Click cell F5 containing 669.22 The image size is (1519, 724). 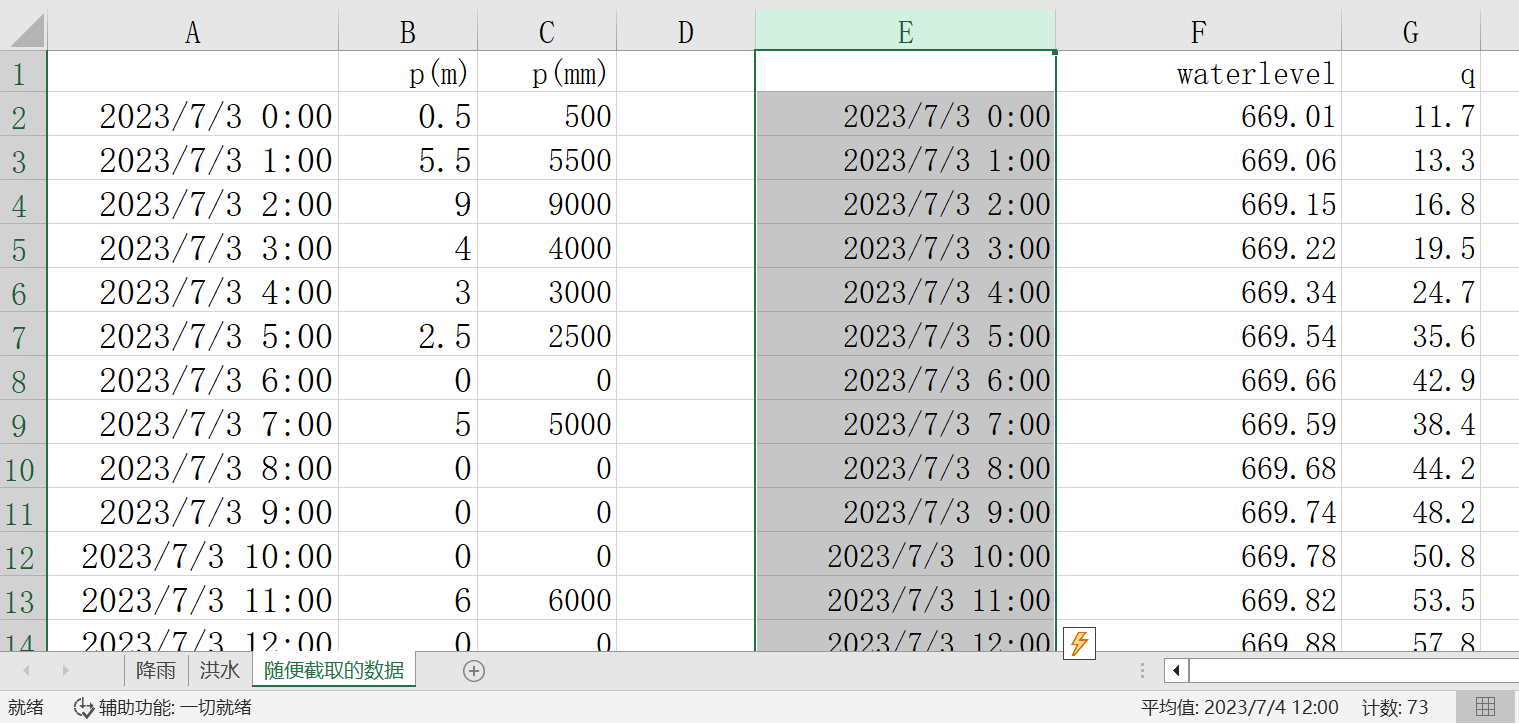(1198, 248)
